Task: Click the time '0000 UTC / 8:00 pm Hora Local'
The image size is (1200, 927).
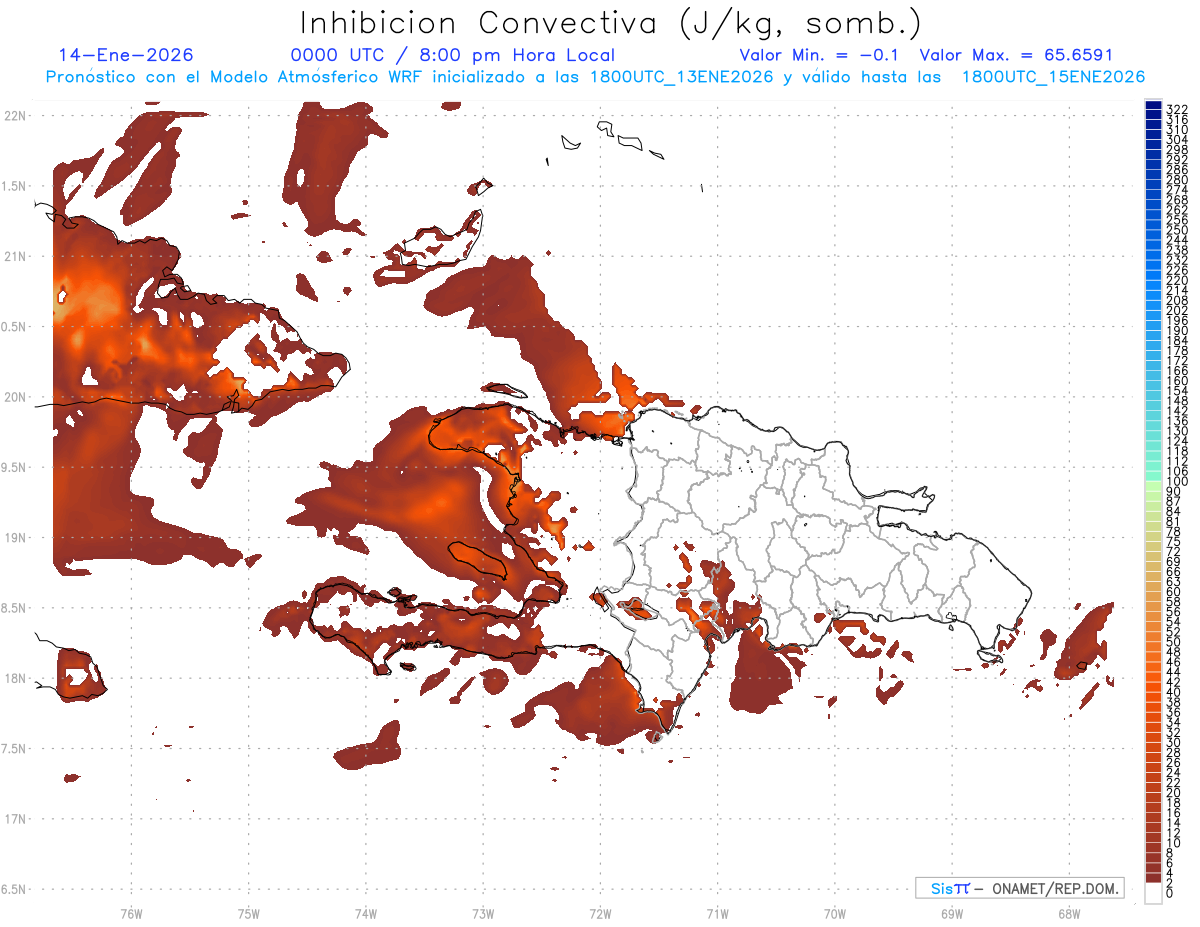Action: click(452, 56)
